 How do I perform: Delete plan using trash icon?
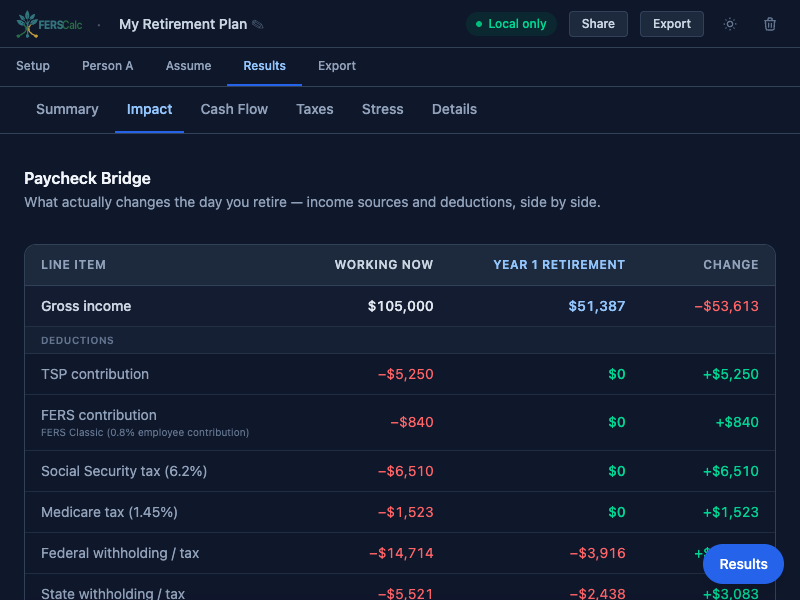[x=769, y=24]
